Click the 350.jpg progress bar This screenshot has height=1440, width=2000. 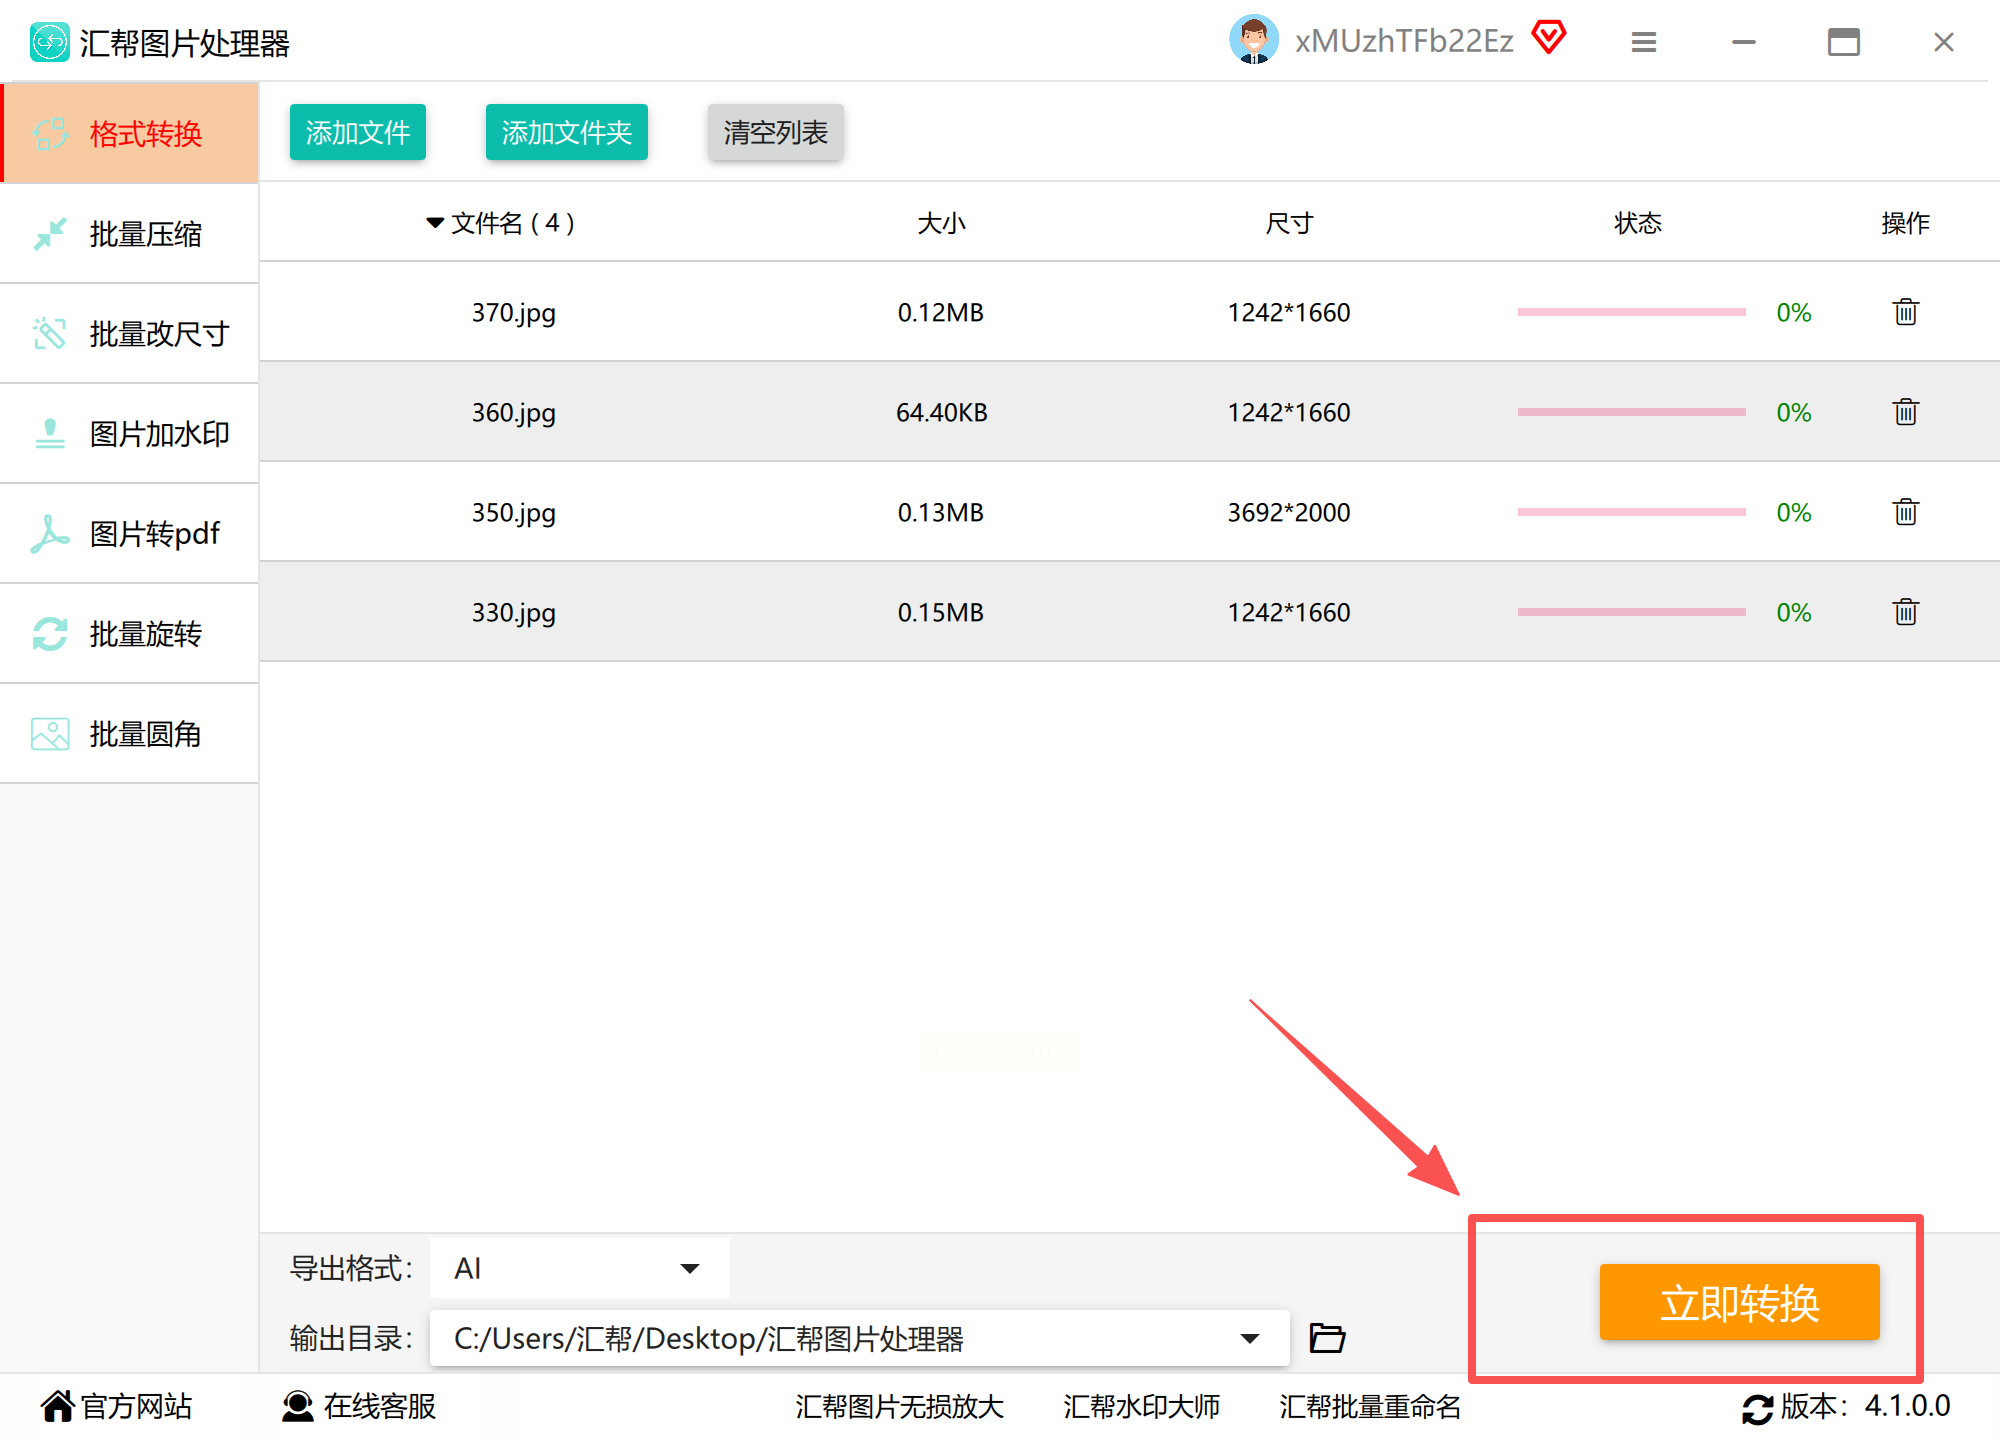1631,512
